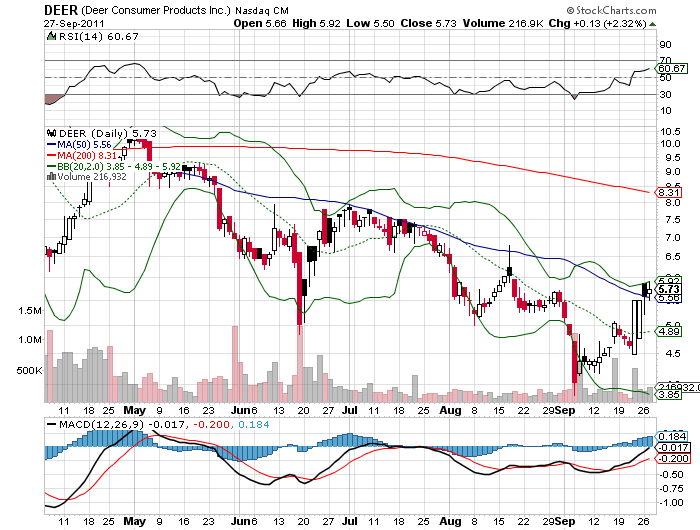Click the upper band 5.92 tag

tap(668, 280)
